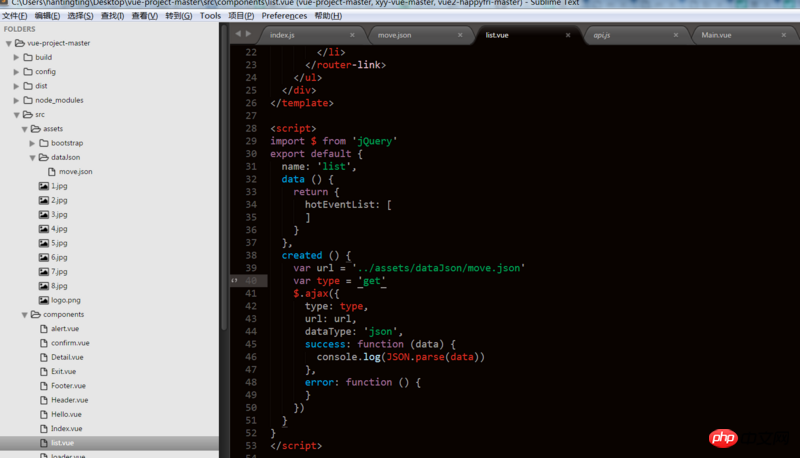
Task: Collapse the src folder arrow
Action: (x=16, y=115)
